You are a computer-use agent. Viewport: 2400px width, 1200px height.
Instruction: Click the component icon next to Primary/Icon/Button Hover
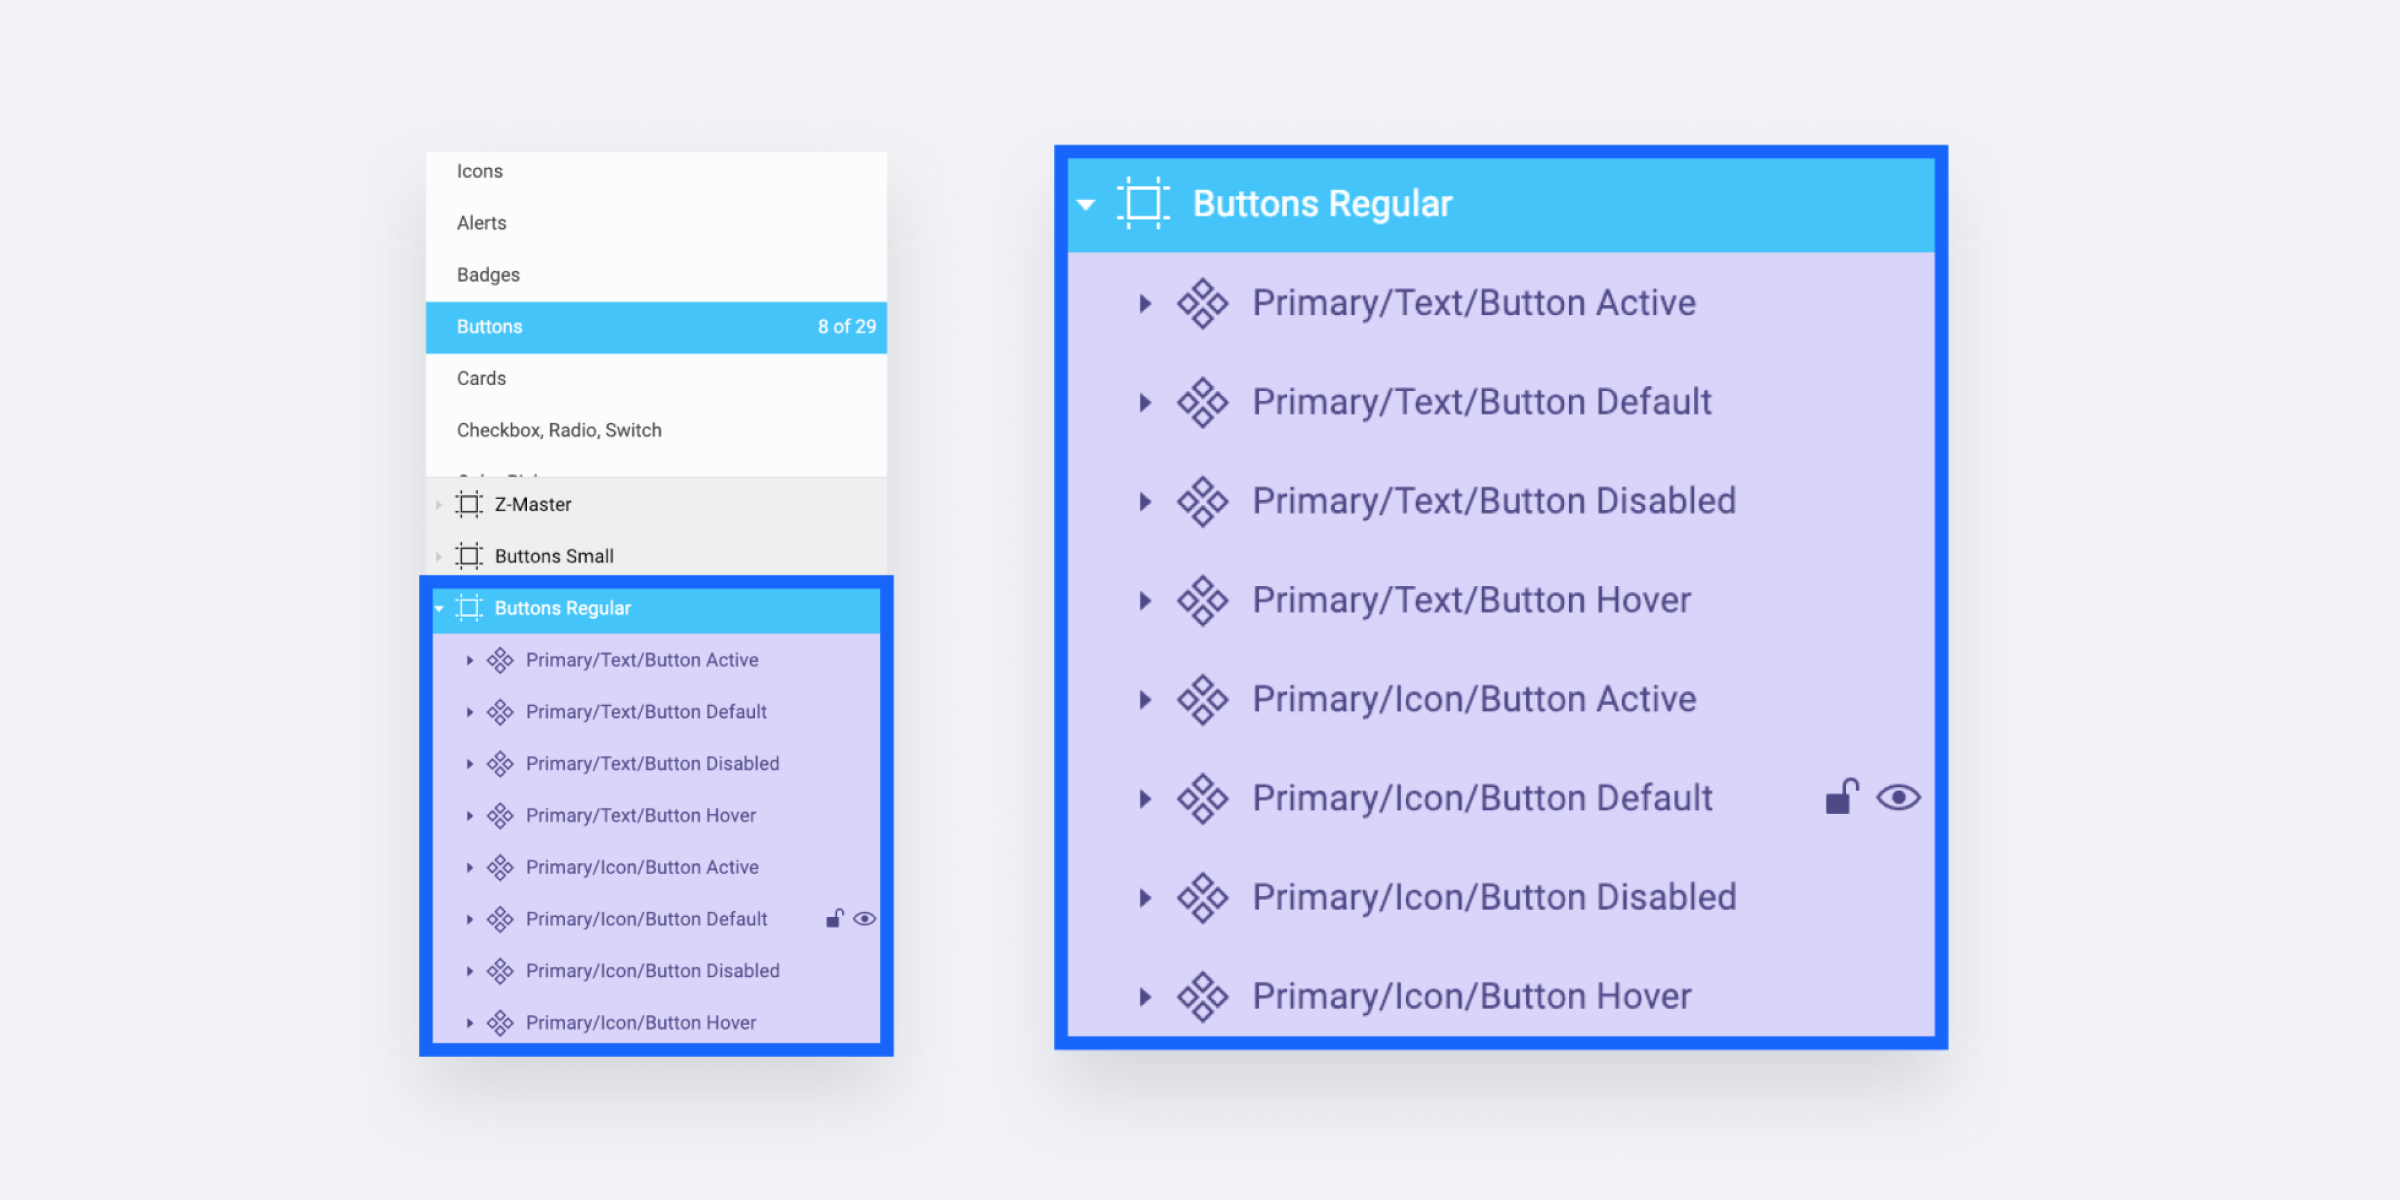pos(501,1022)
